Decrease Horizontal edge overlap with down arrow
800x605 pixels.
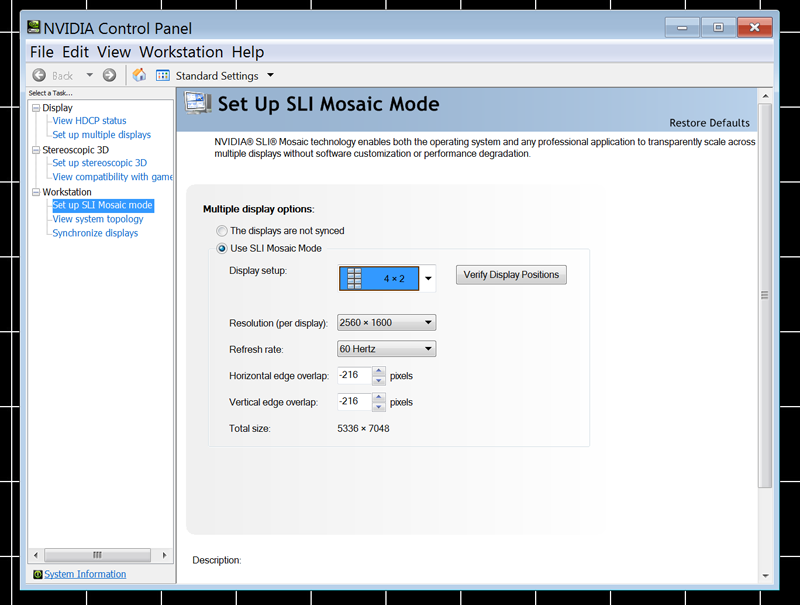[x=379, y=380]
